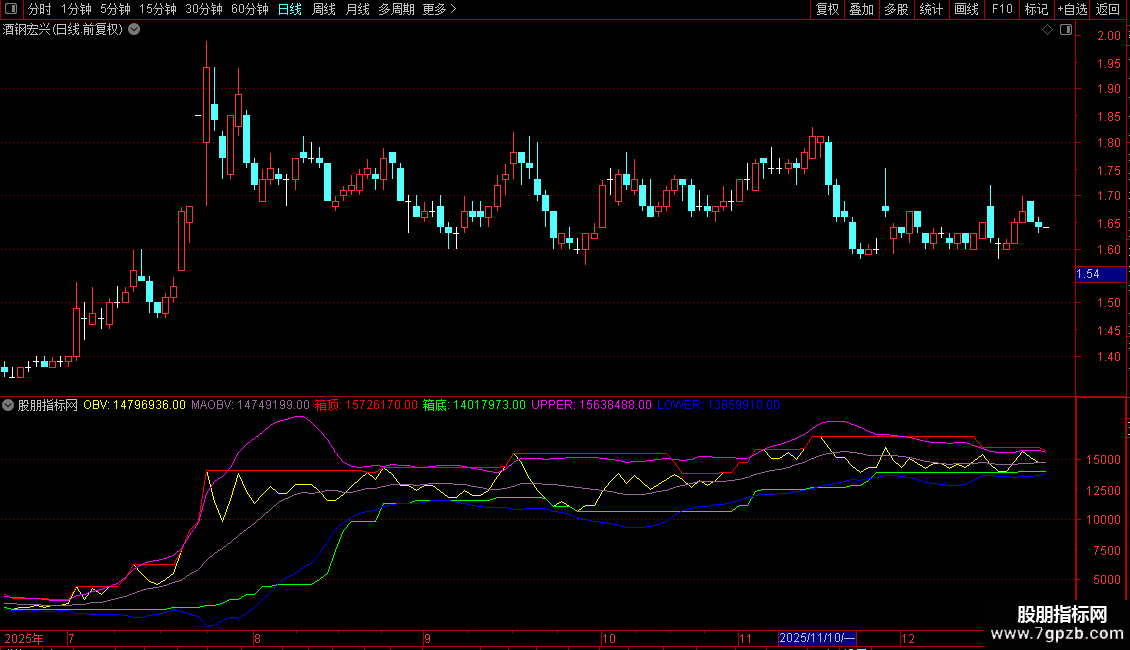Click the 2025/11/10 date marker on timeline

(817, 638)
